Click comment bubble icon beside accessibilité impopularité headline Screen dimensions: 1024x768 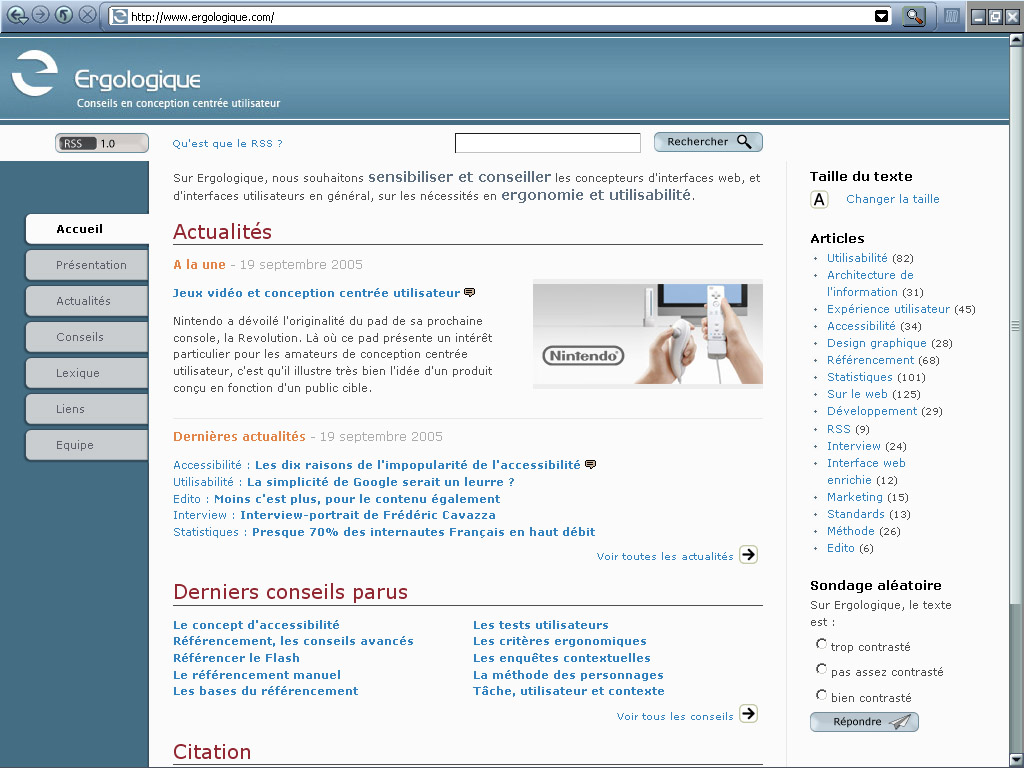point(590,464)
